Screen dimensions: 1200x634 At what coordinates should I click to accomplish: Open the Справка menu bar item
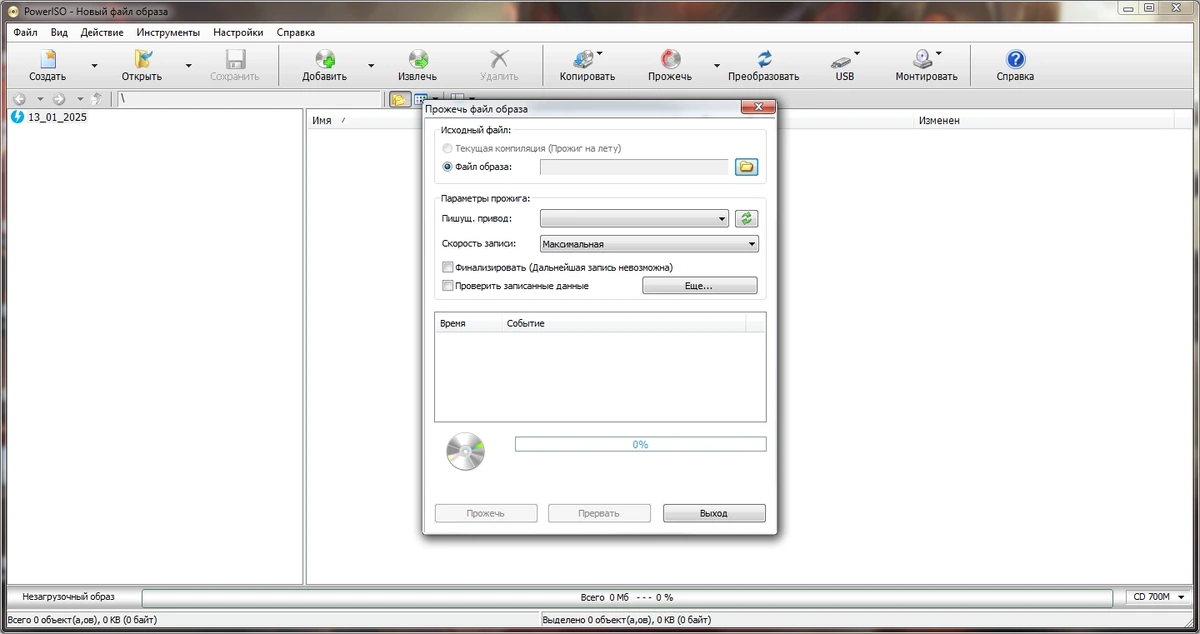pos(295,32)
